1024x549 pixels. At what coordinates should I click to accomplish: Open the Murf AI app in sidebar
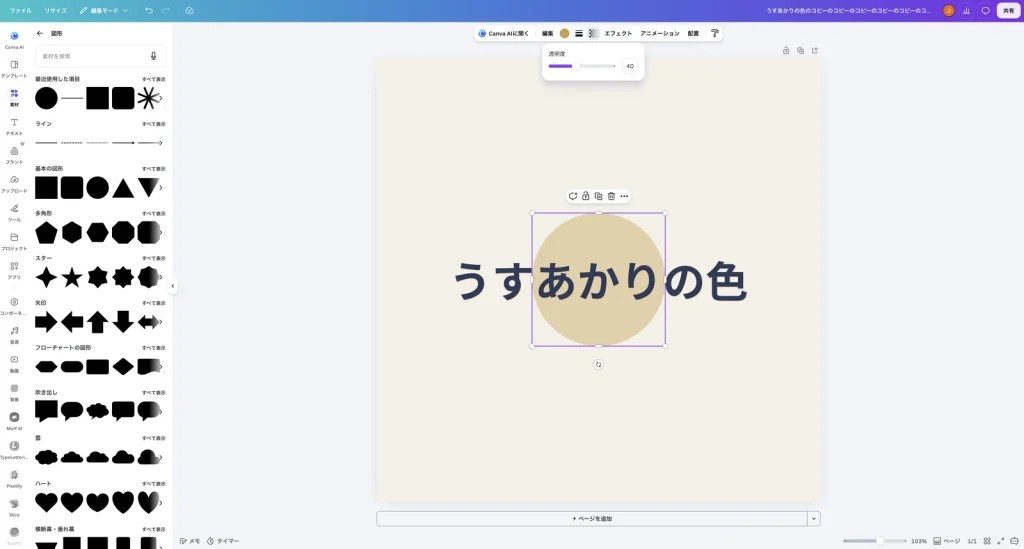coord(14,420)
